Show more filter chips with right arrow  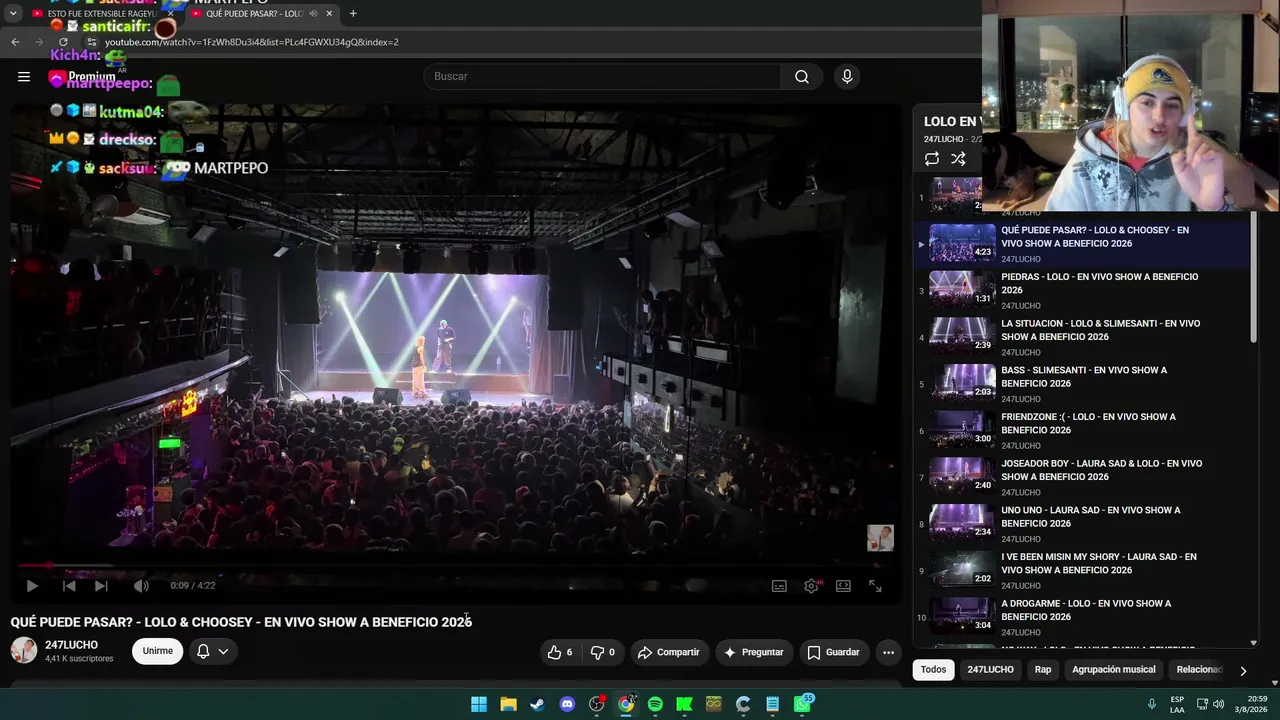pyautogui.click(x=1243, y=670)
